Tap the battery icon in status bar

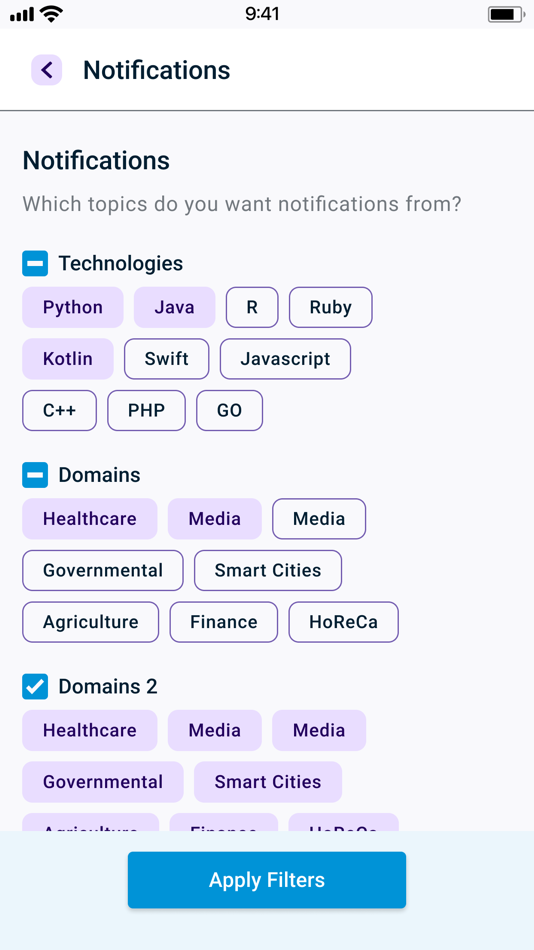coord(505,14)
